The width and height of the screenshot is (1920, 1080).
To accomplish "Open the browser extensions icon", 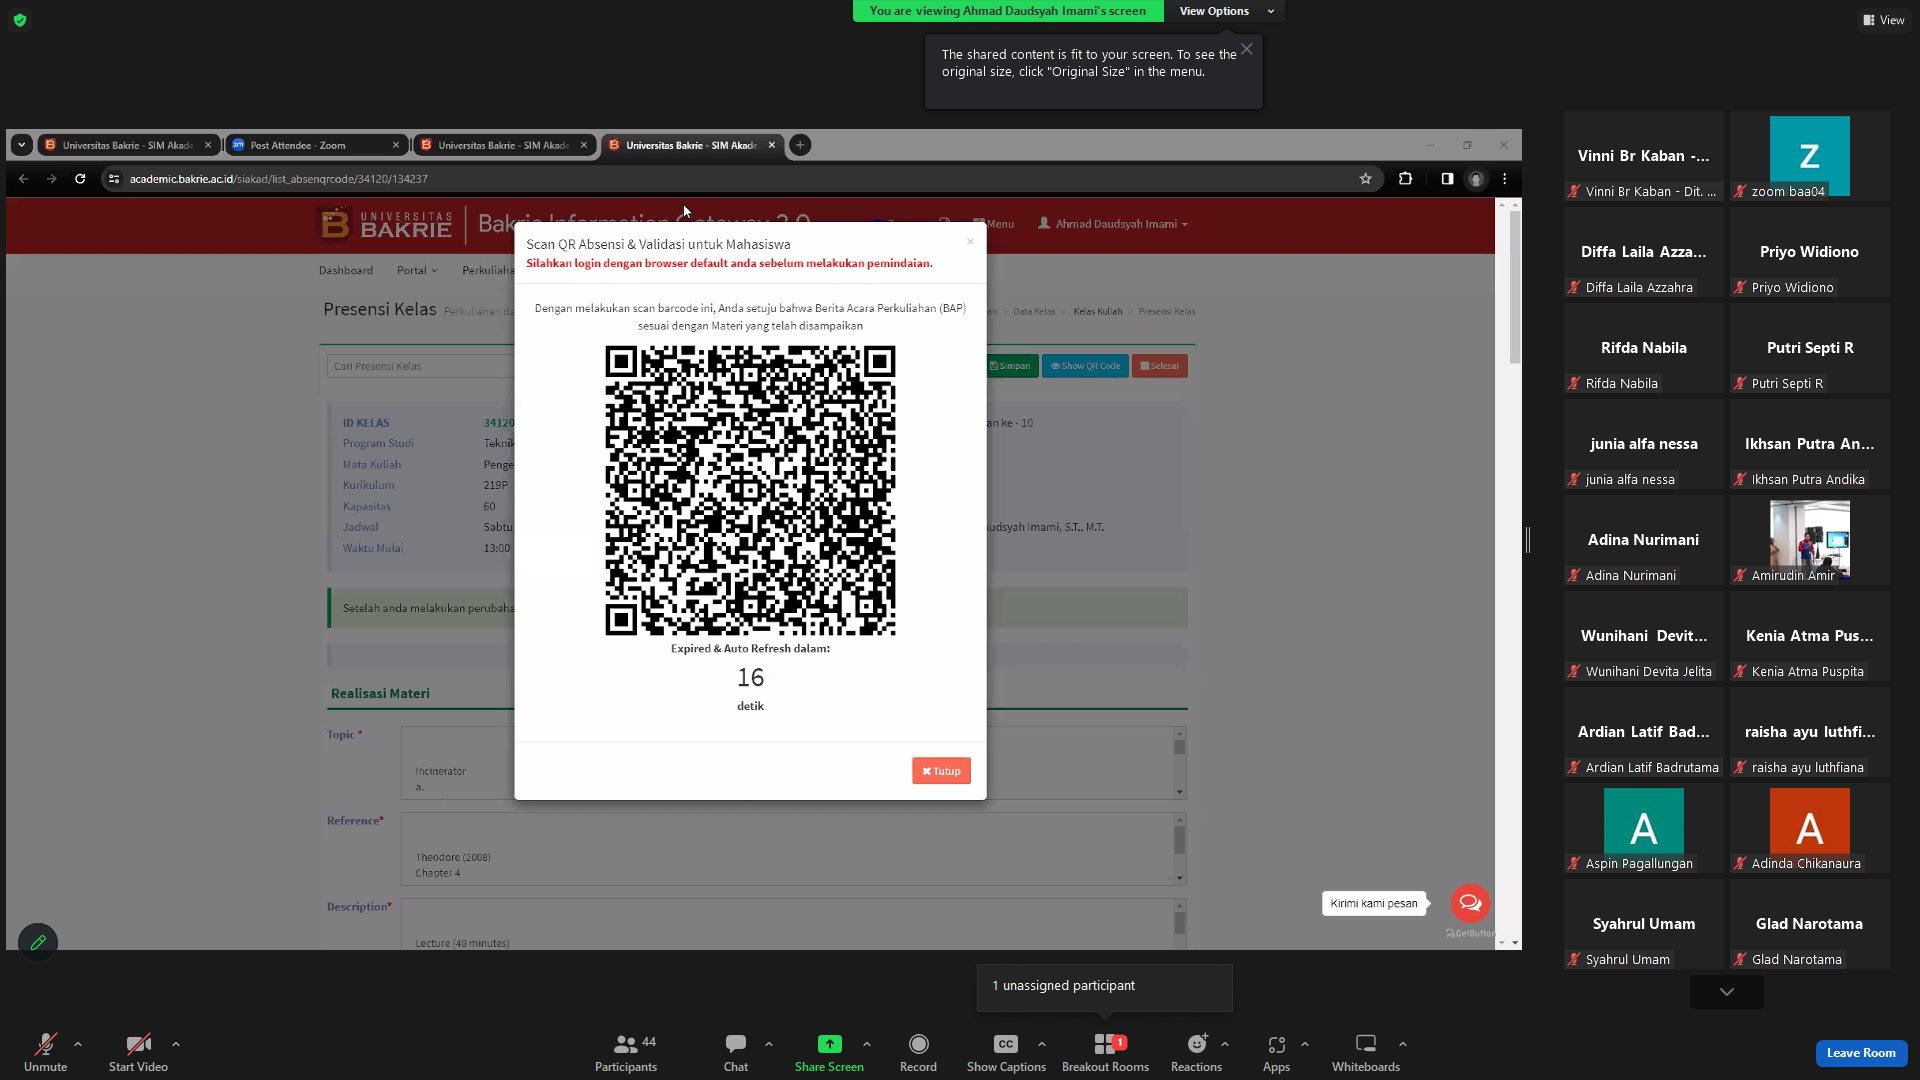I will [x=1405, y=179].
